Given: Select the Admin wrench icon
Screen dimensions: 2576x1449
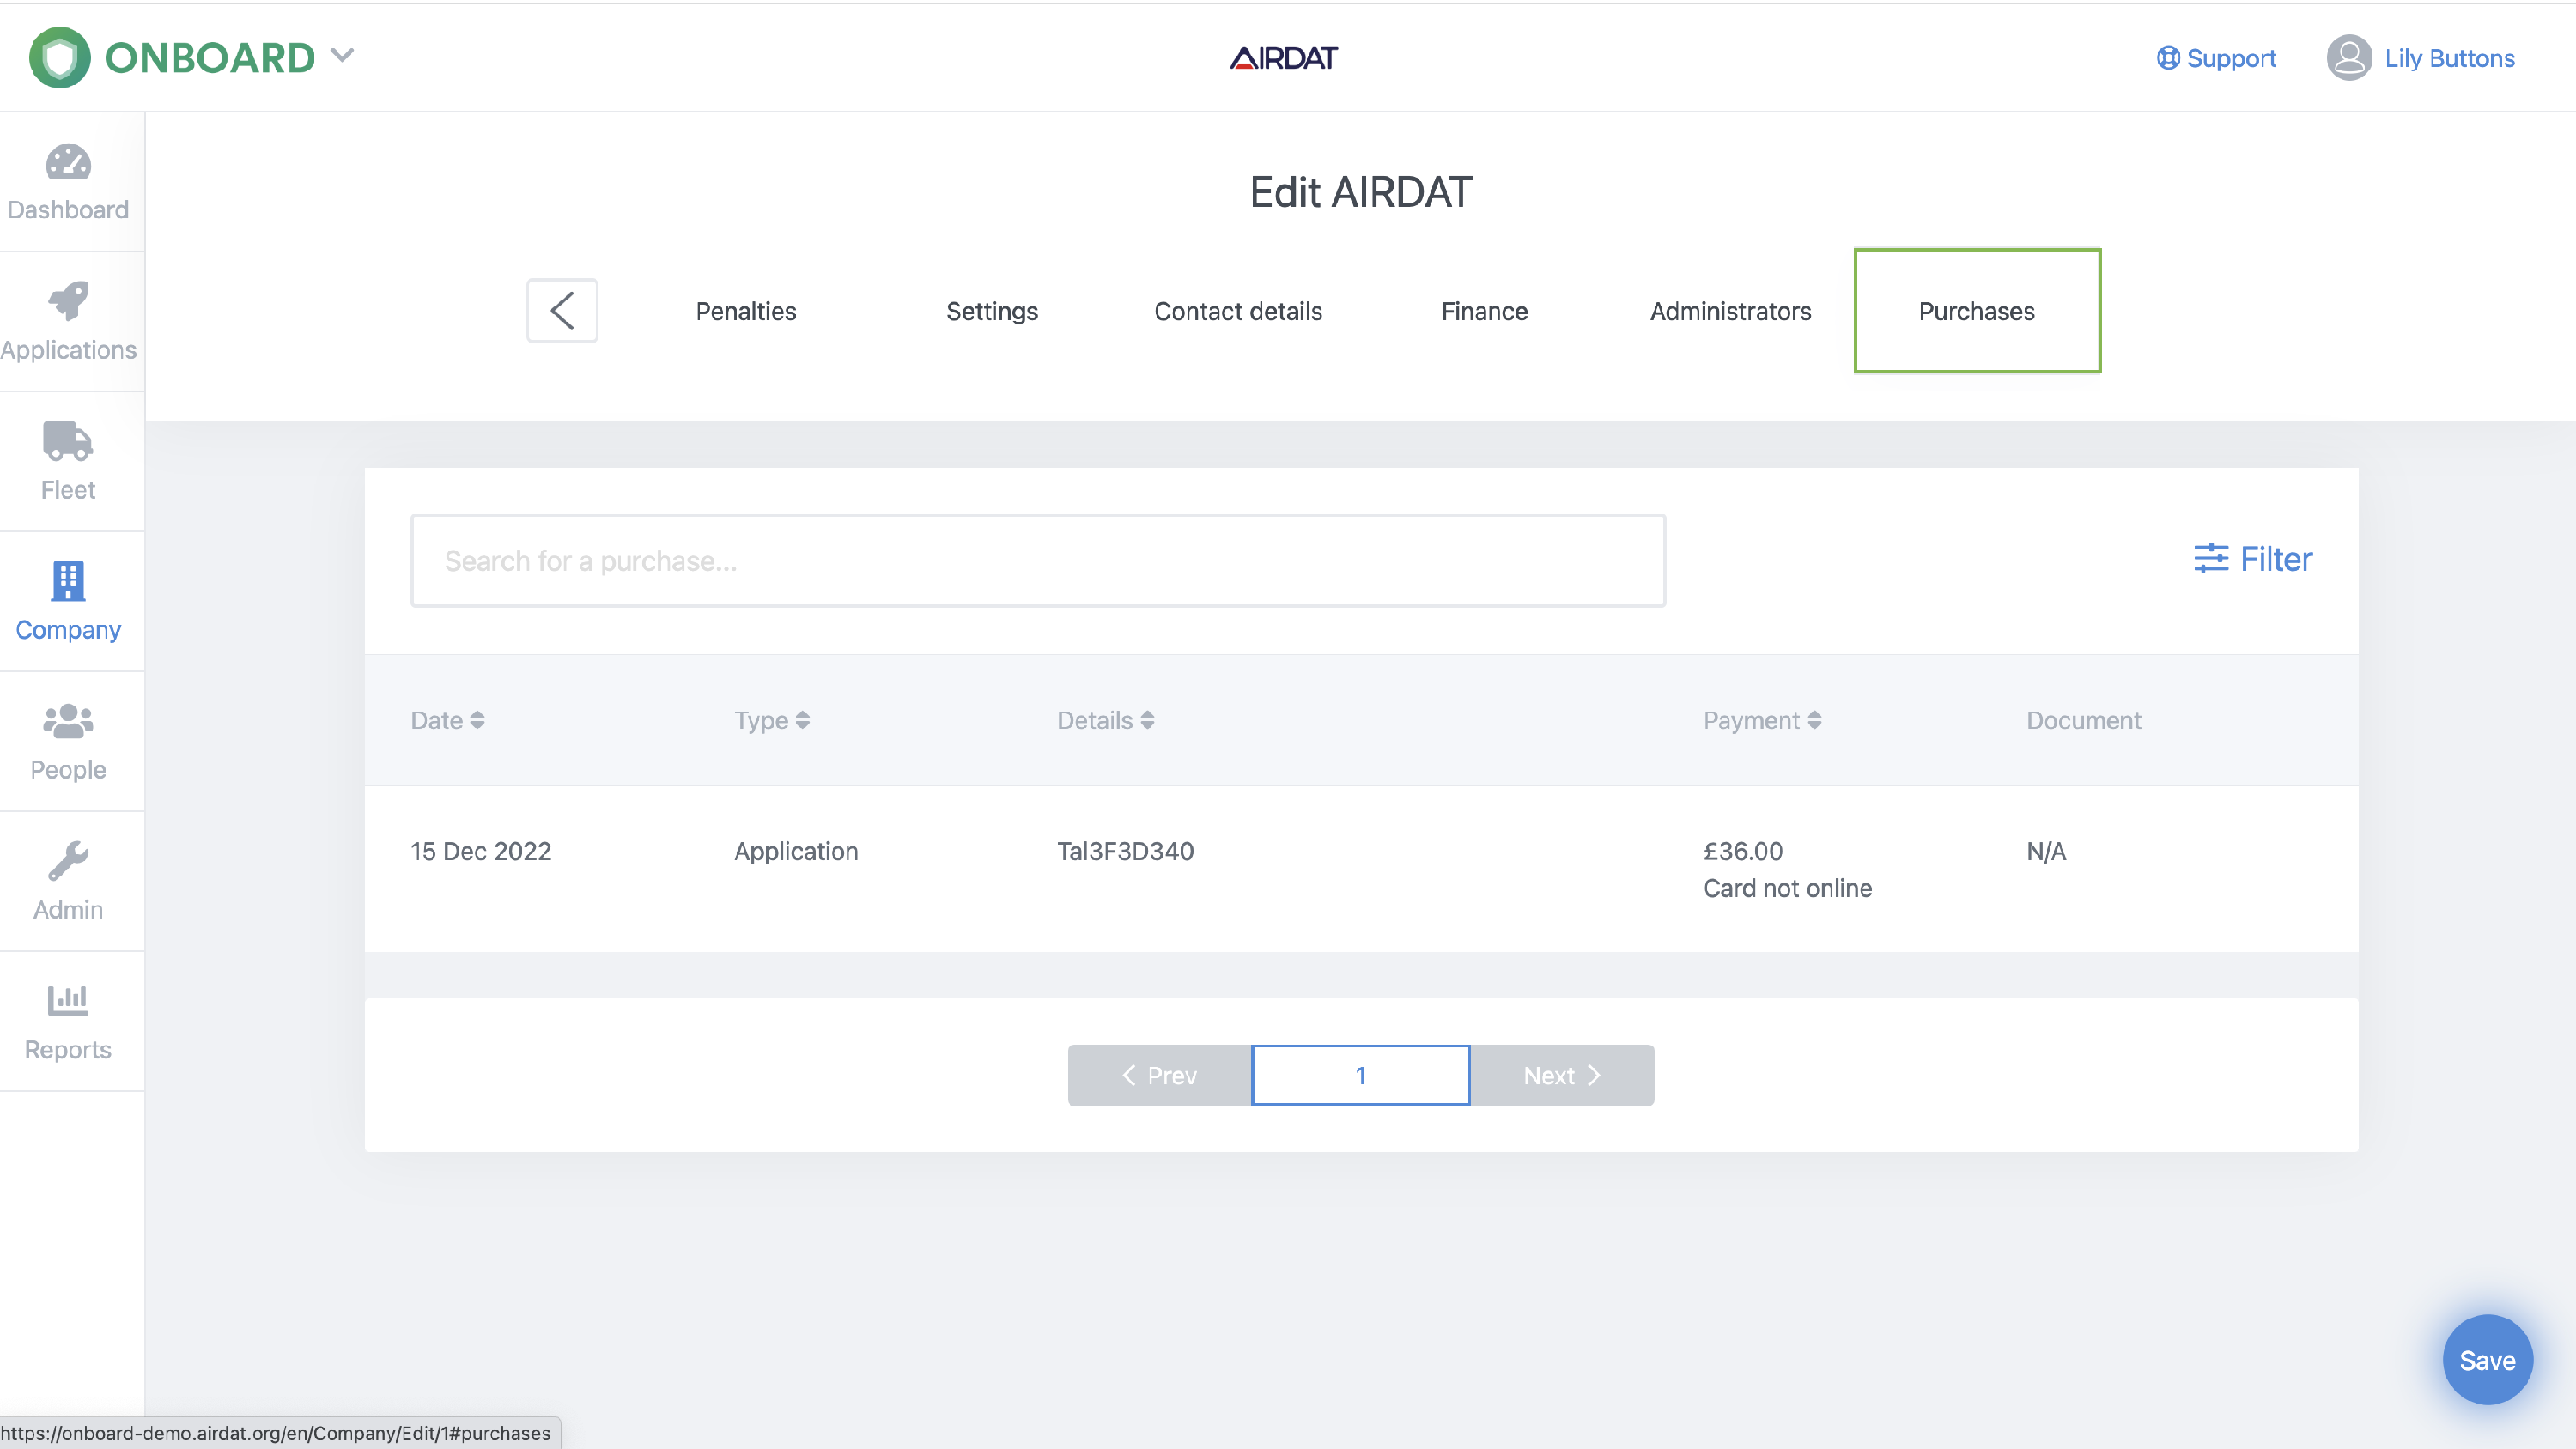Looking at the screenshot, I should pos(68,880).
